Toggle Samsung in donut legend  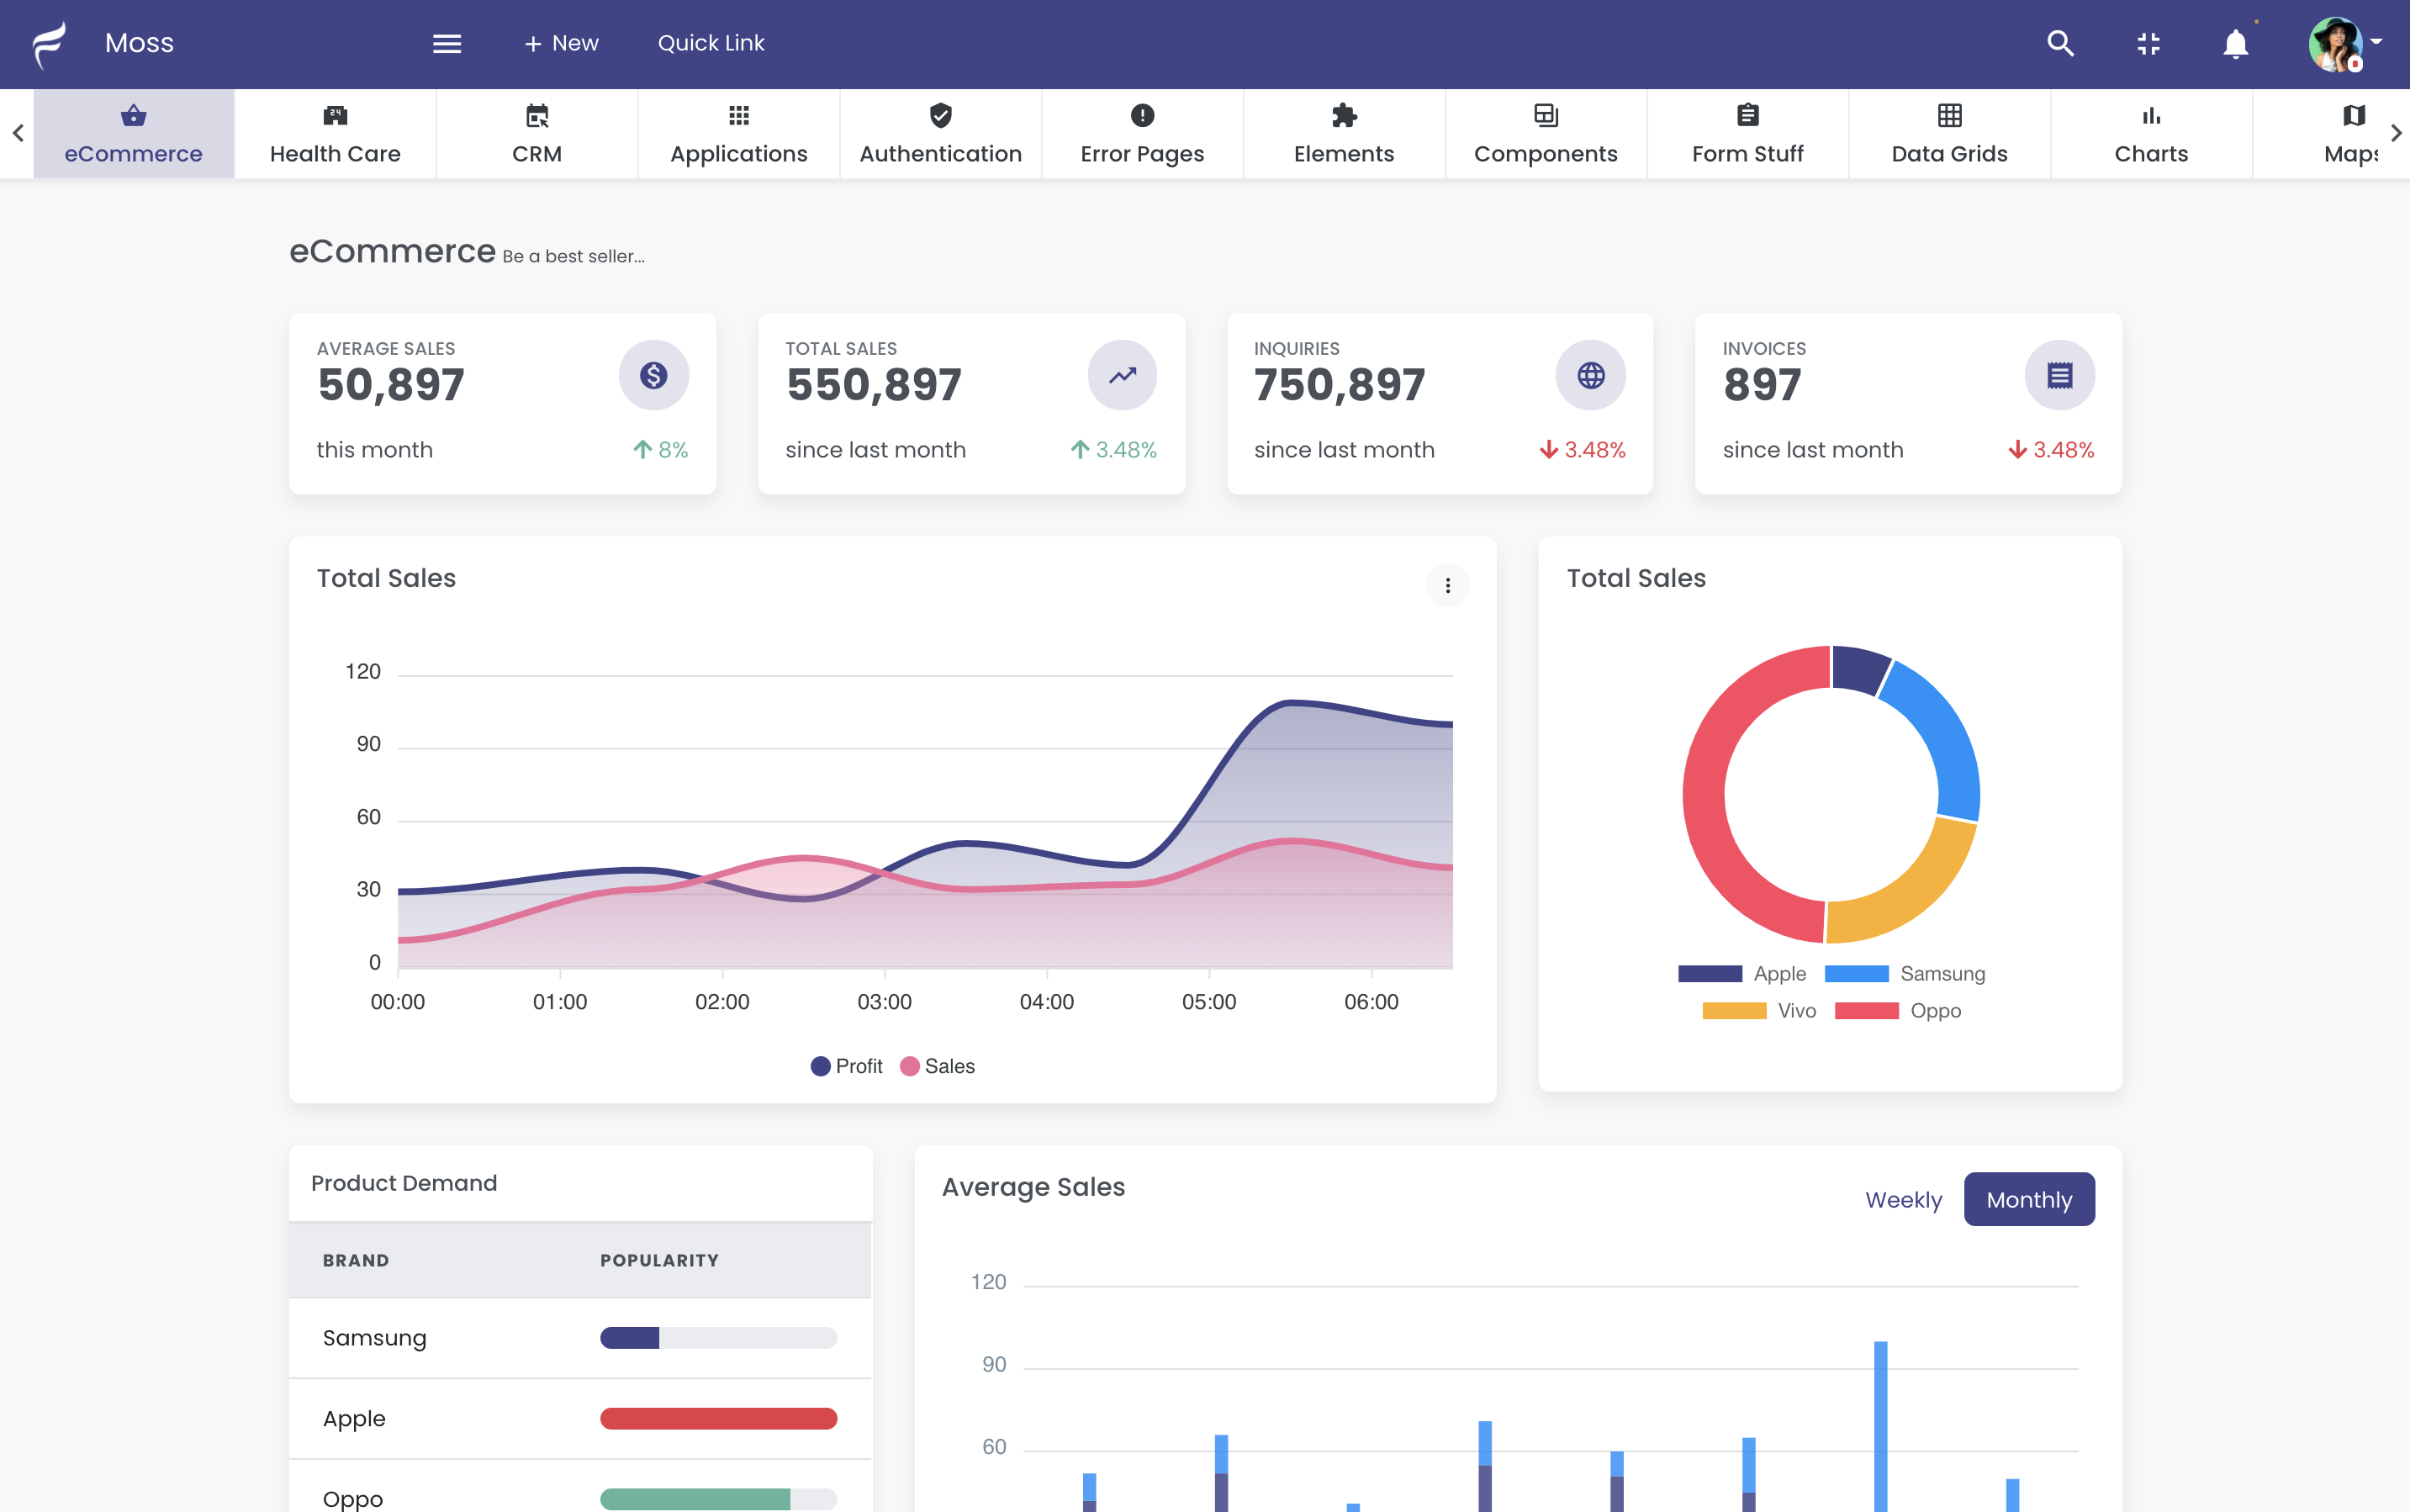(1905, 973)
